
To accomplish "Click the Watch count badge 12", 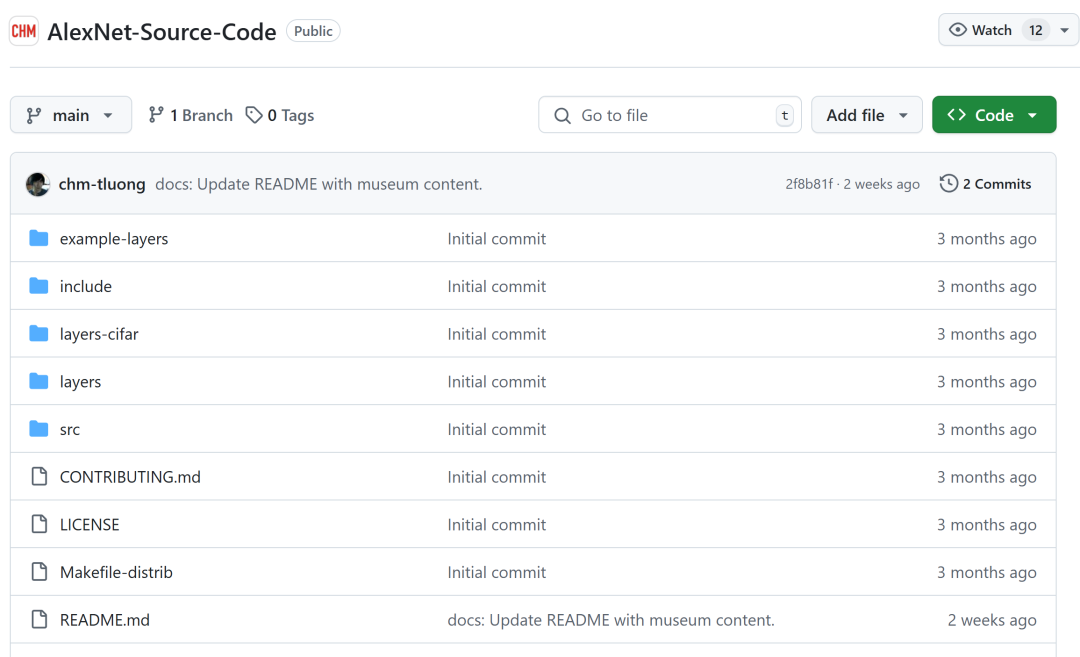I will (x=1035, y=30).
